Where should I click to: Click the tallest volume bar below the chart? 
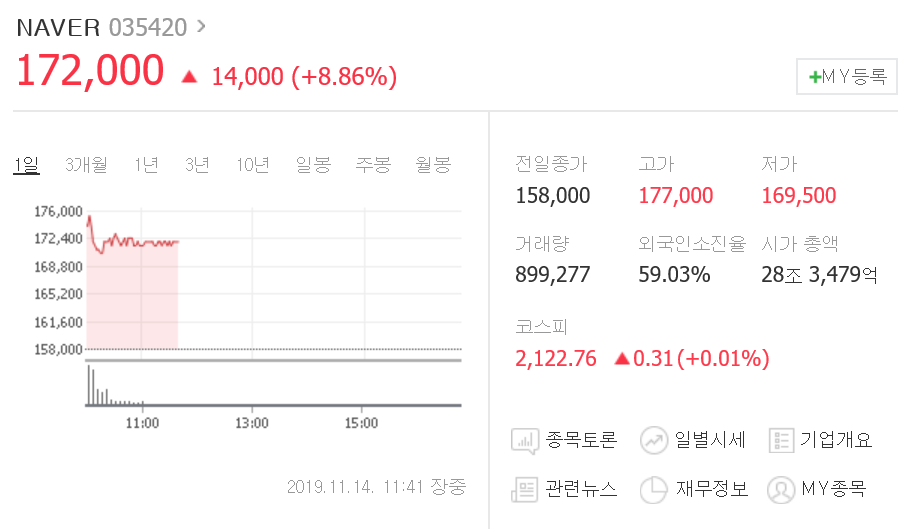coord(88,385)
